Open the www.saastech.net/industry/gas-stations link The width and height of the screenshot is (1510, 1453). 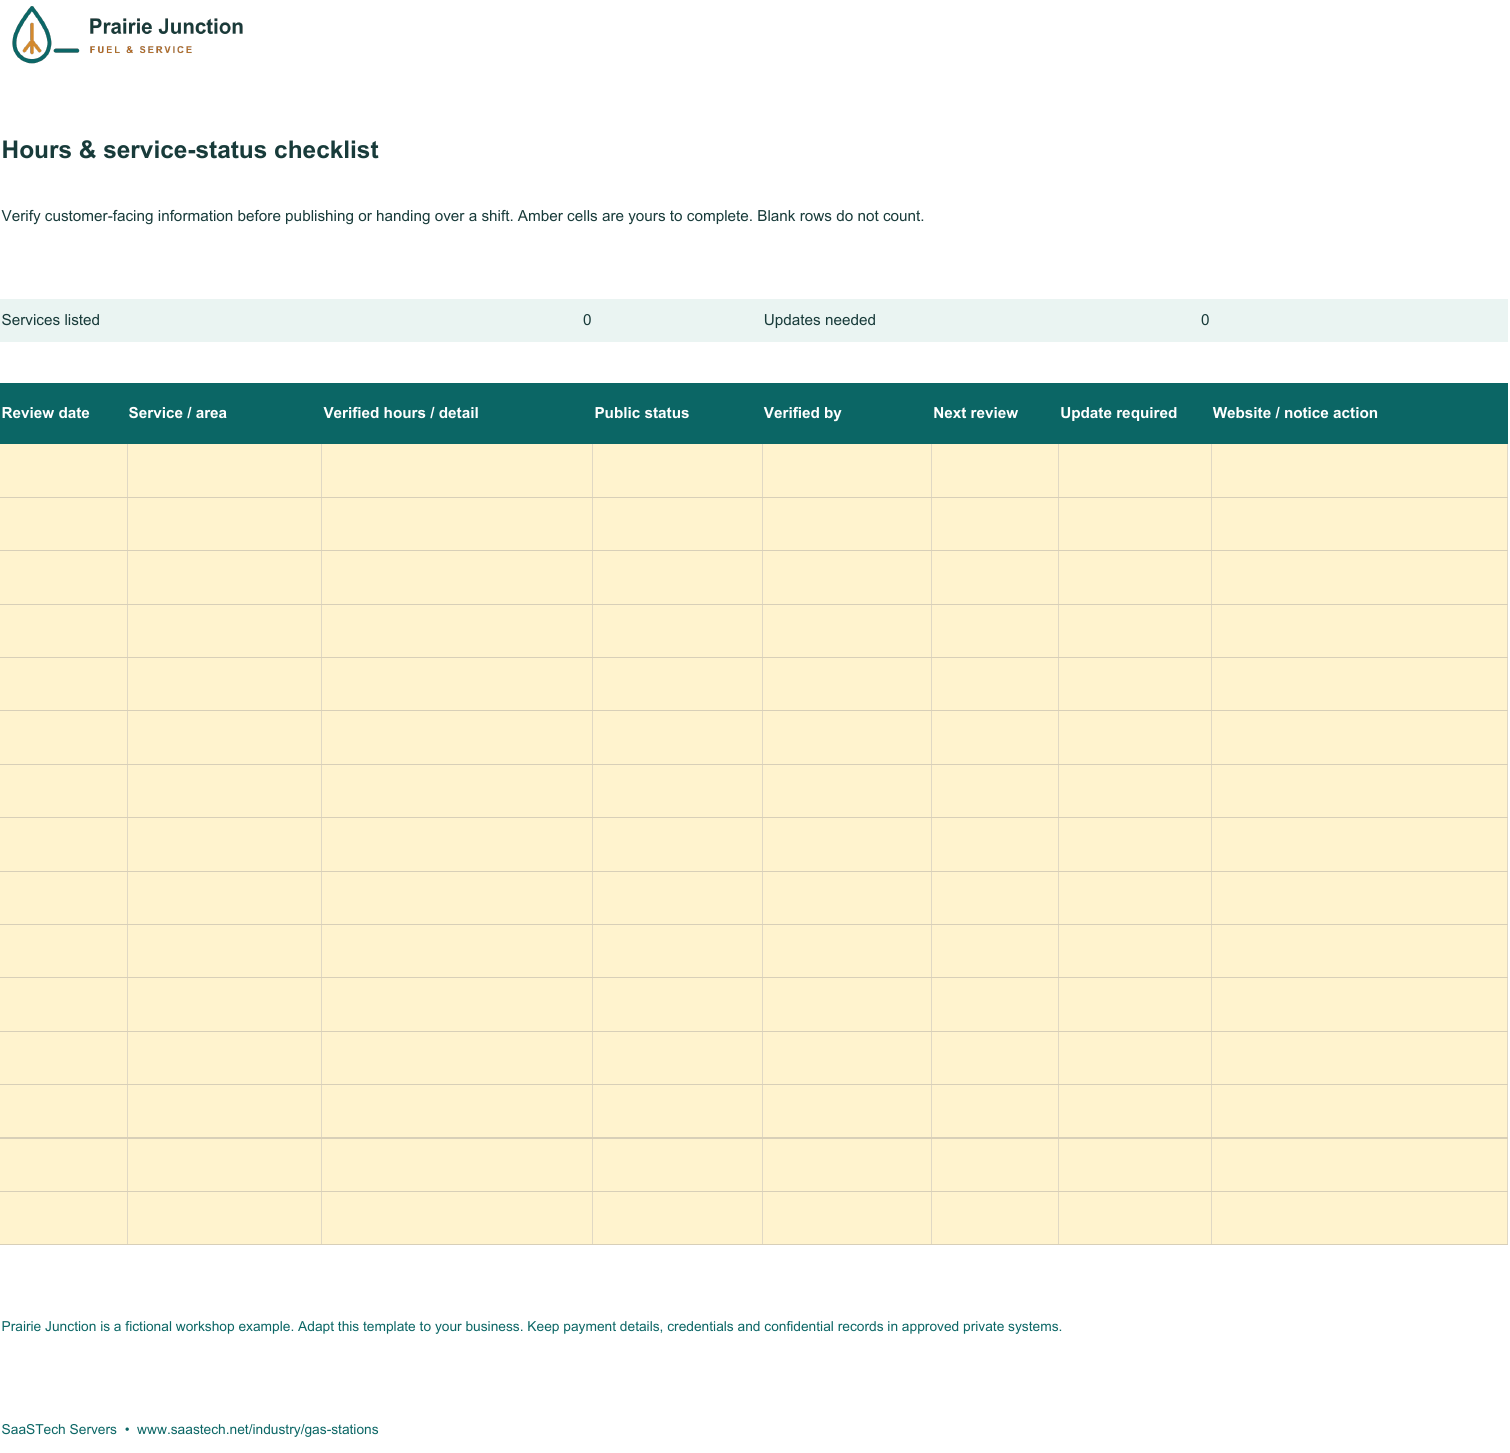258,1430
